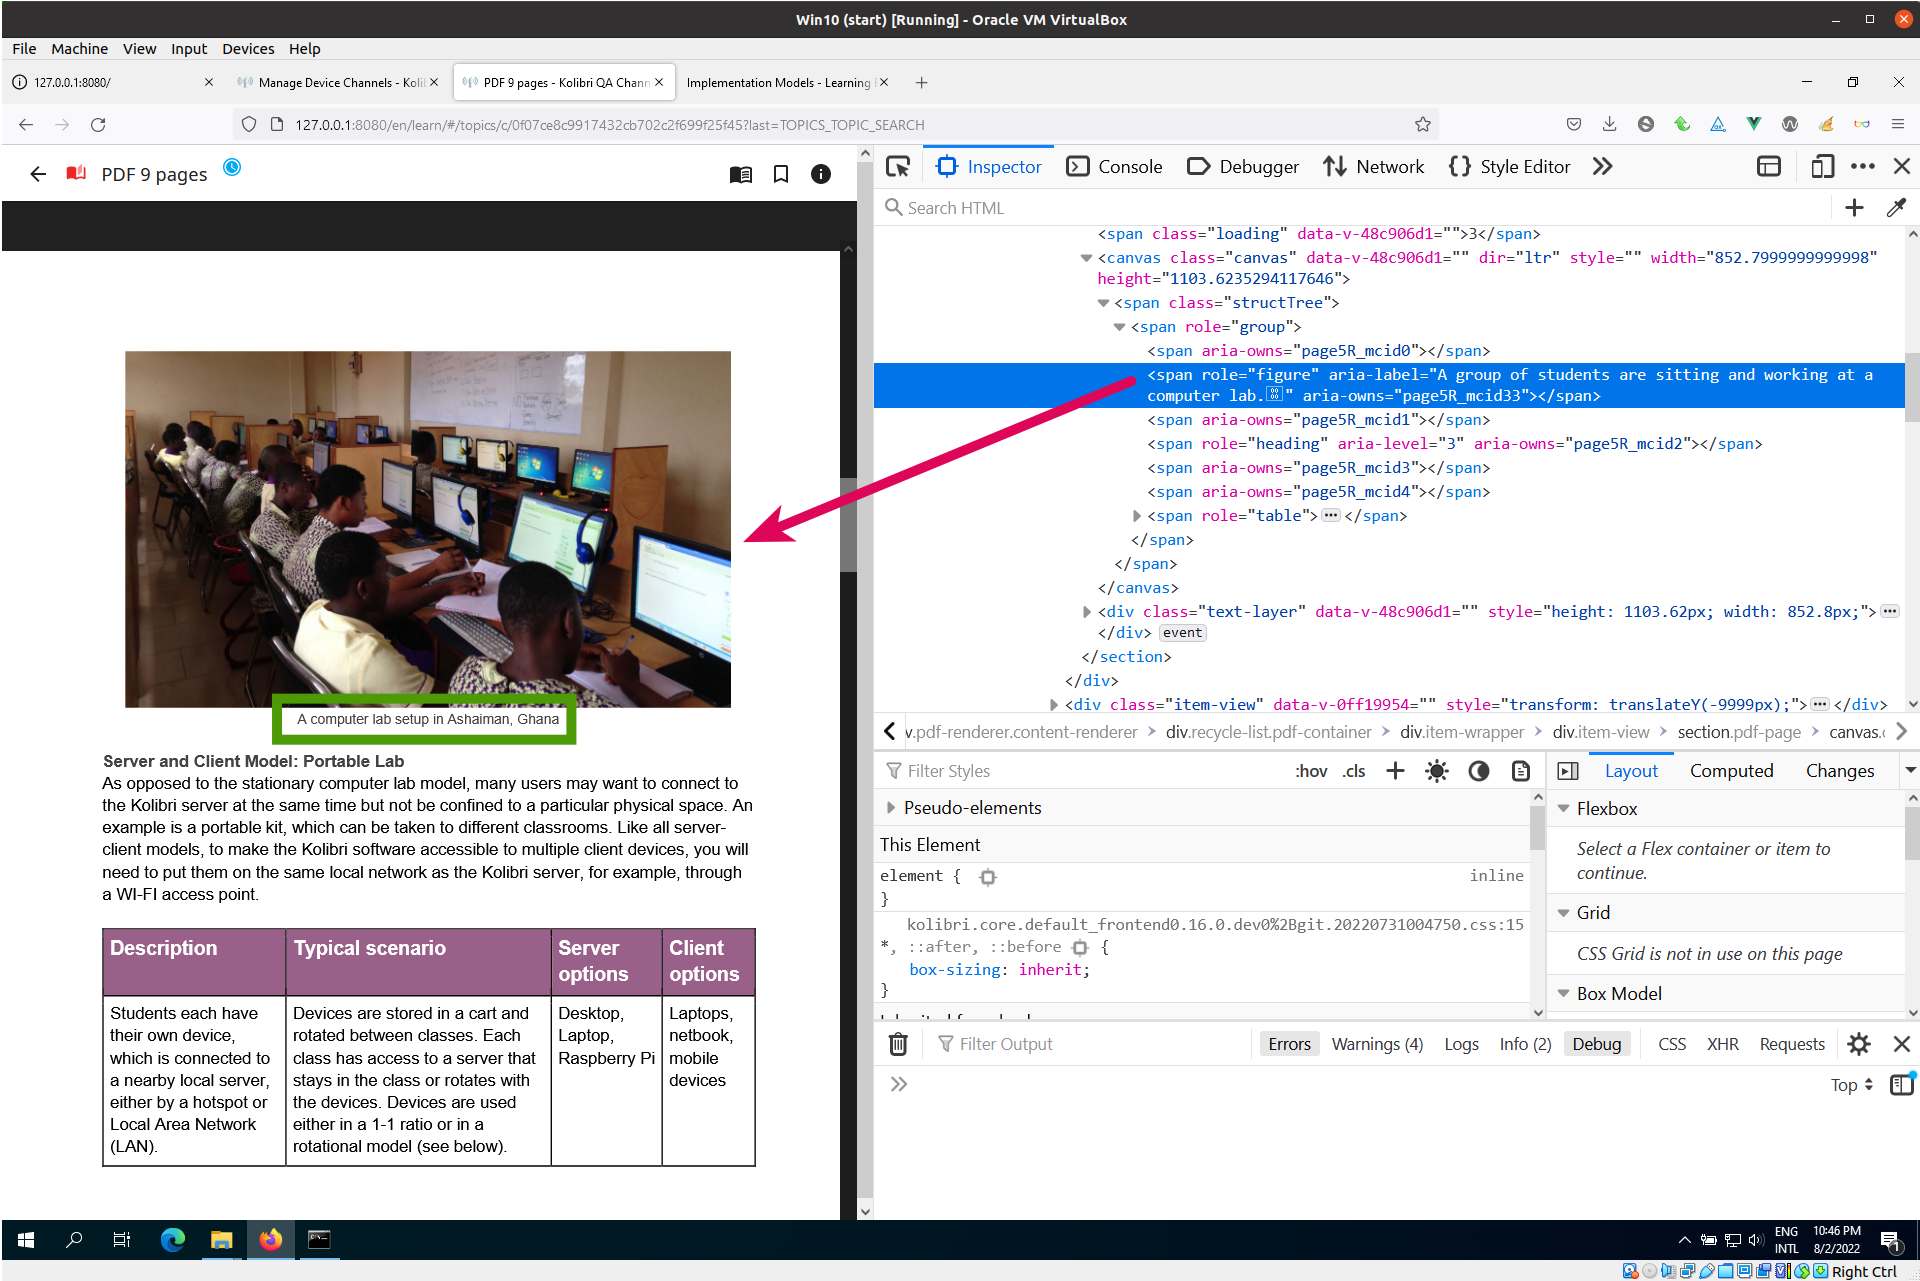The height and width of the screenshot is (1281, 1920).
Task: Open the Computed tab
Action: pyautogui.click(x=1731, y=771)
